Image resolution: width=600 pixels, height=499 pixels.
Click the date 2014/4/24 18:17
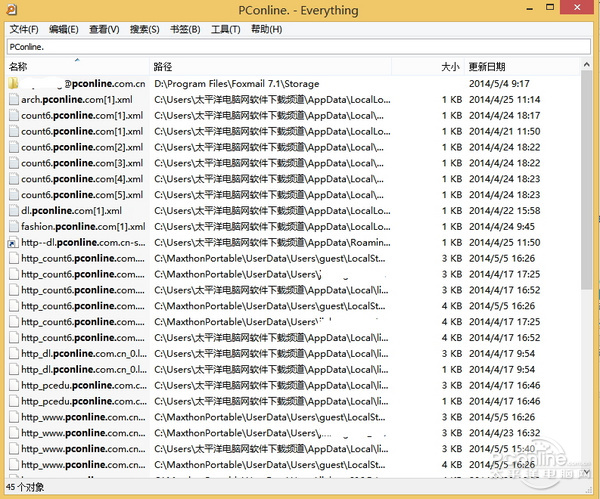pos(504,116)
